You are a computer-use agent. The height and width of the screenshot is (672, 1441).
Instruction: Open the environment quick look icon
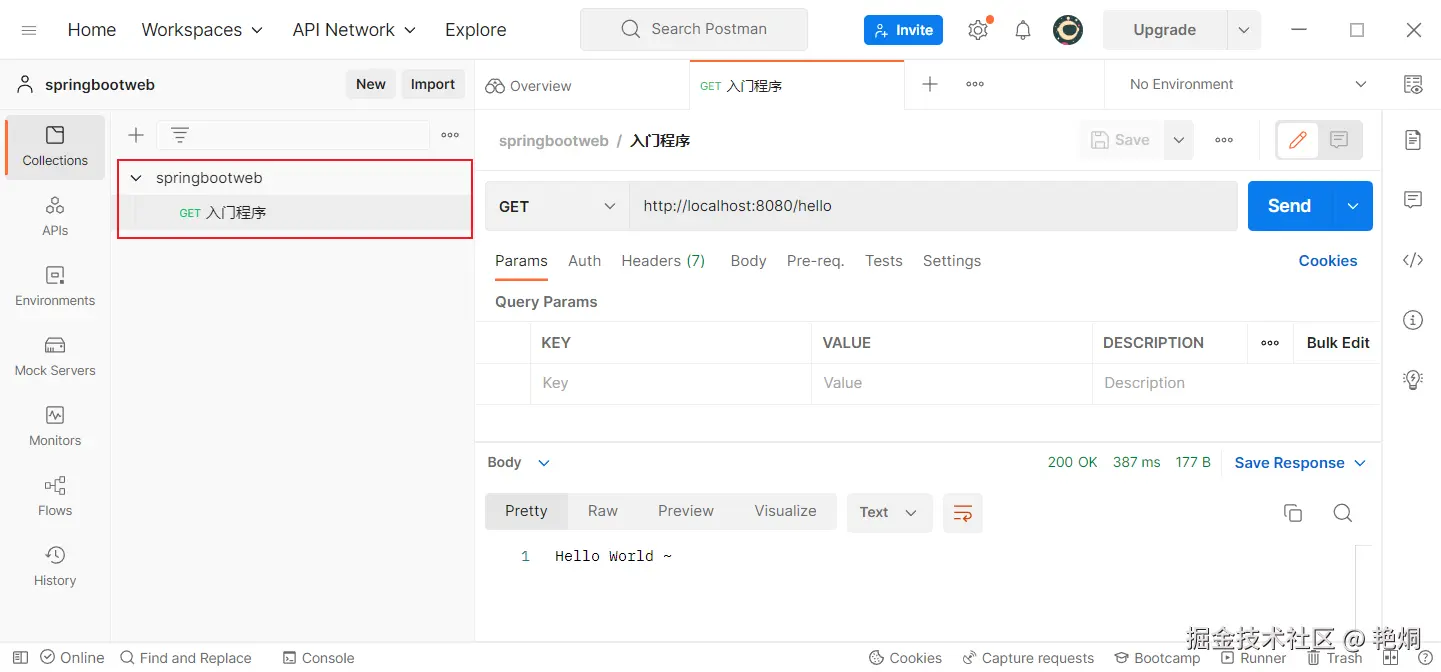click(1413, 84)
